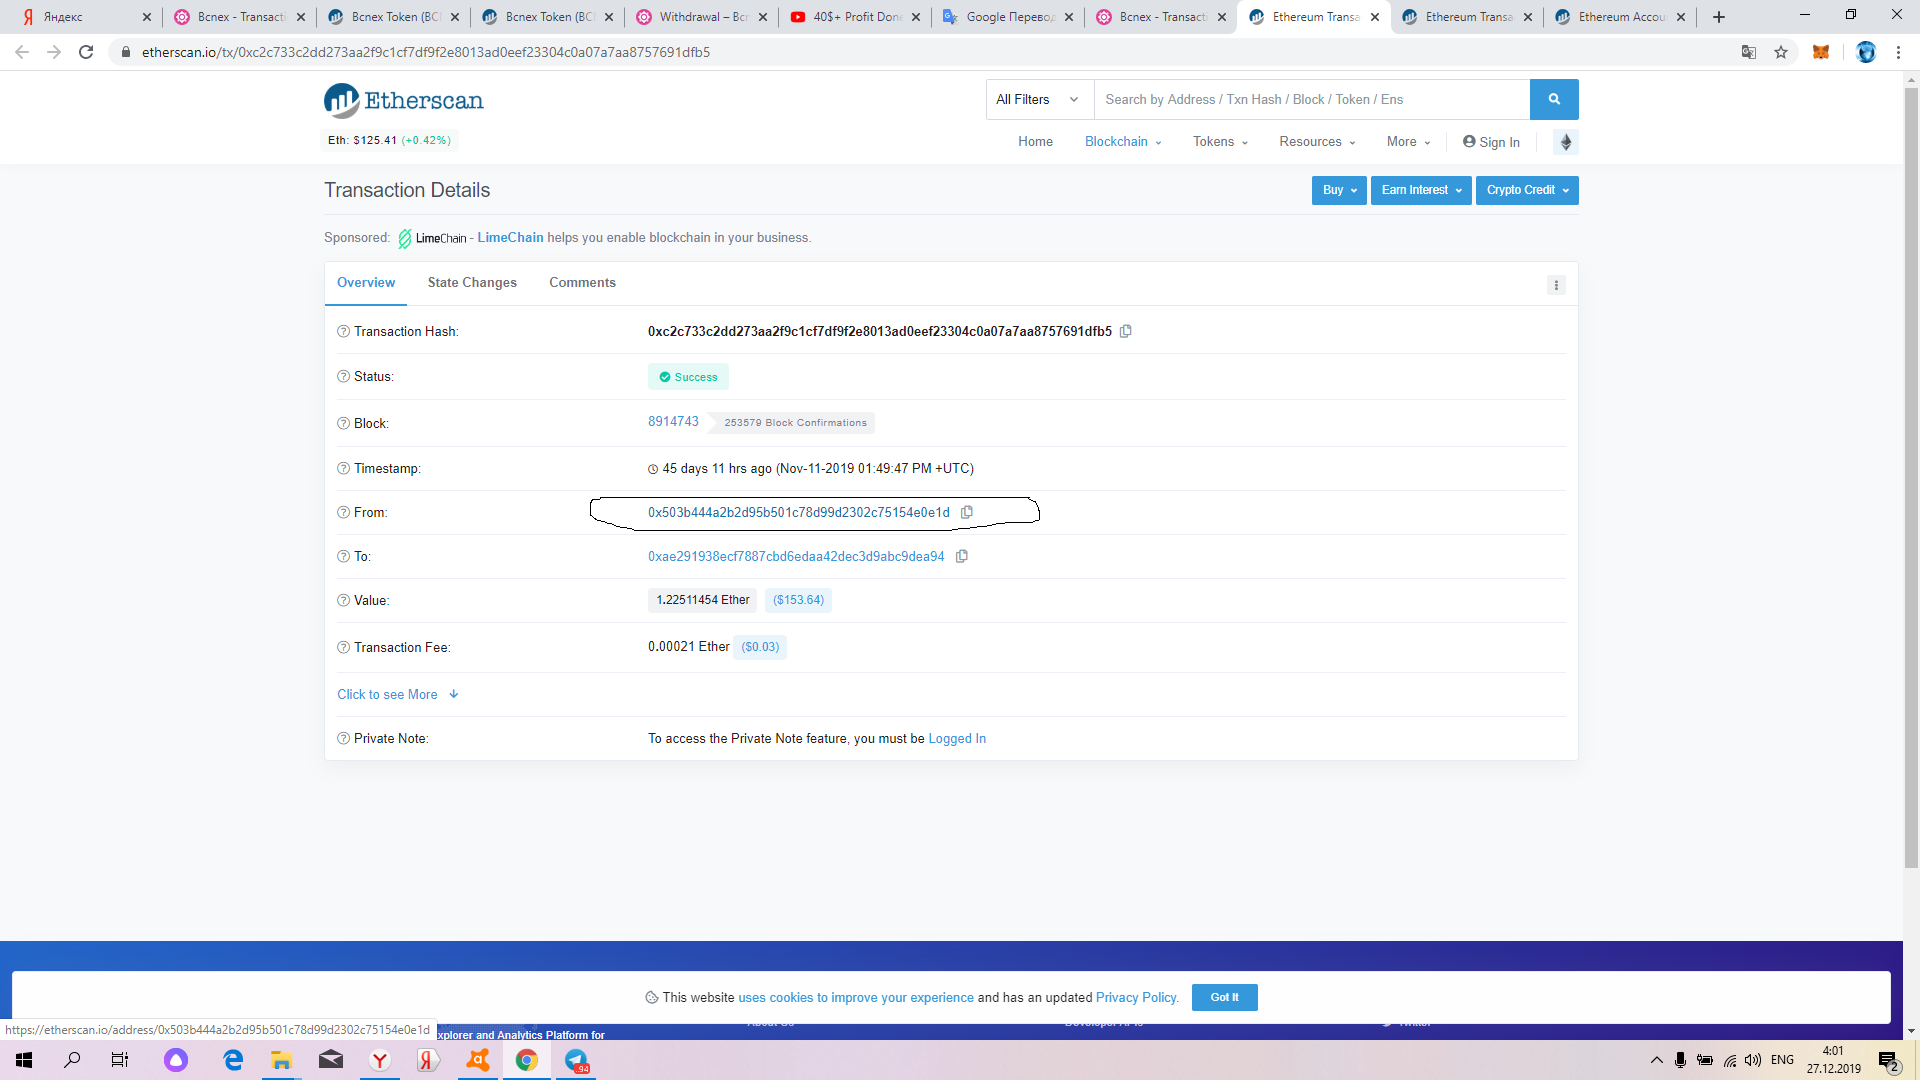Click the Ethereum network icon in navbar
The height and width of the screenshot is (1080, 1920).
point(1566,142)
